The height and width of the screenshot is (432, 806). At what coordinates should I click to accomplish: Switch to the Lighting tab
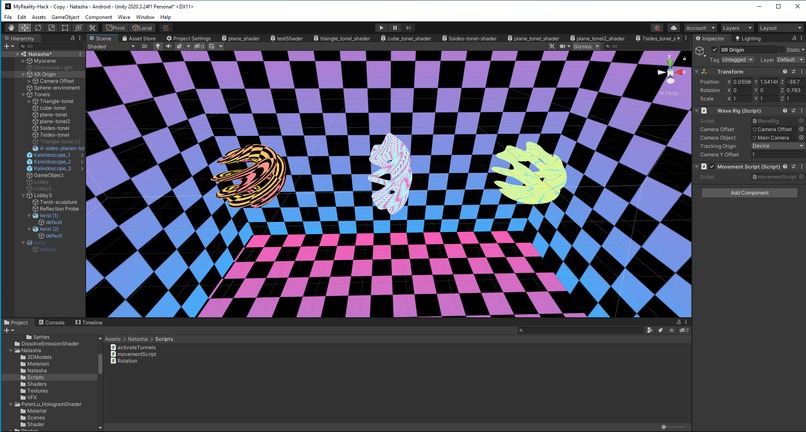[x=748, y=39]
